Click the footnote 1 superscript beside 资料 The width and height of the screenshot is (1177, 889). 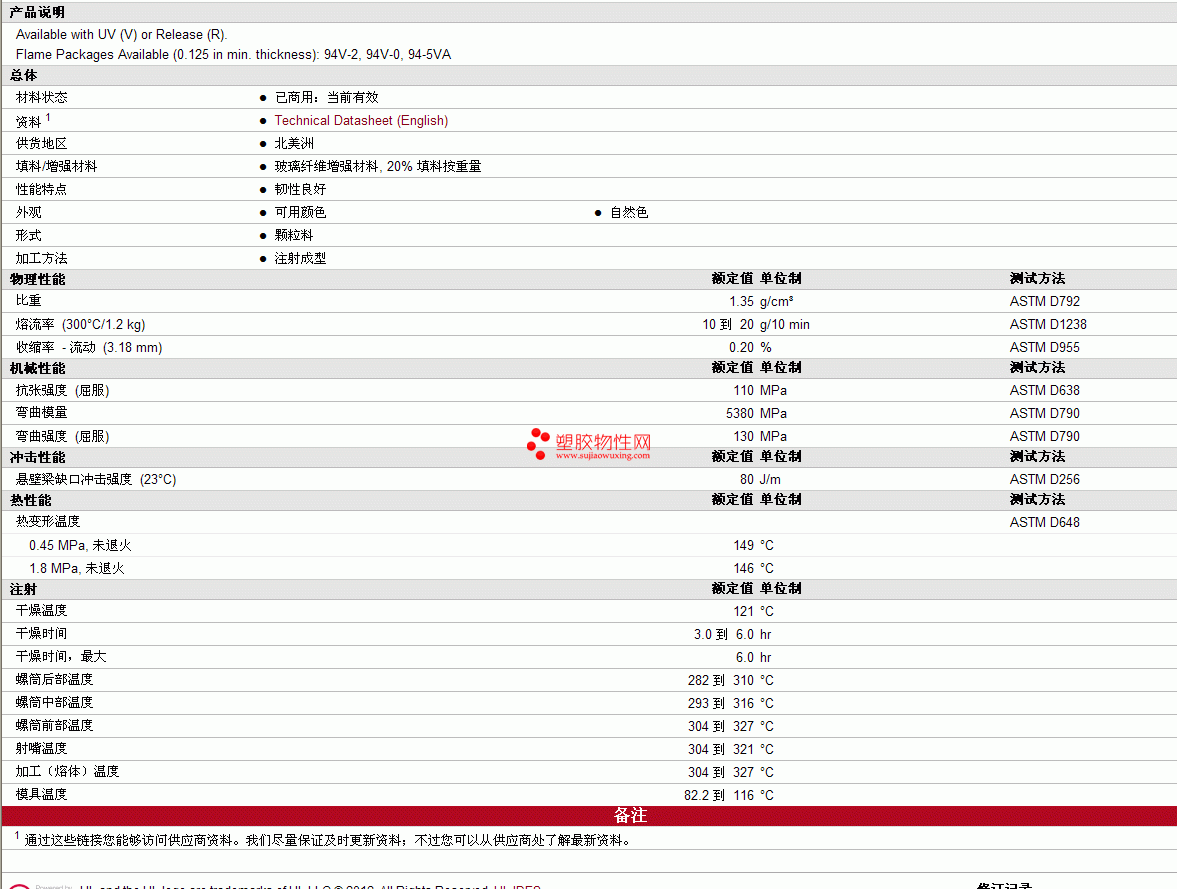pos(48,117)
